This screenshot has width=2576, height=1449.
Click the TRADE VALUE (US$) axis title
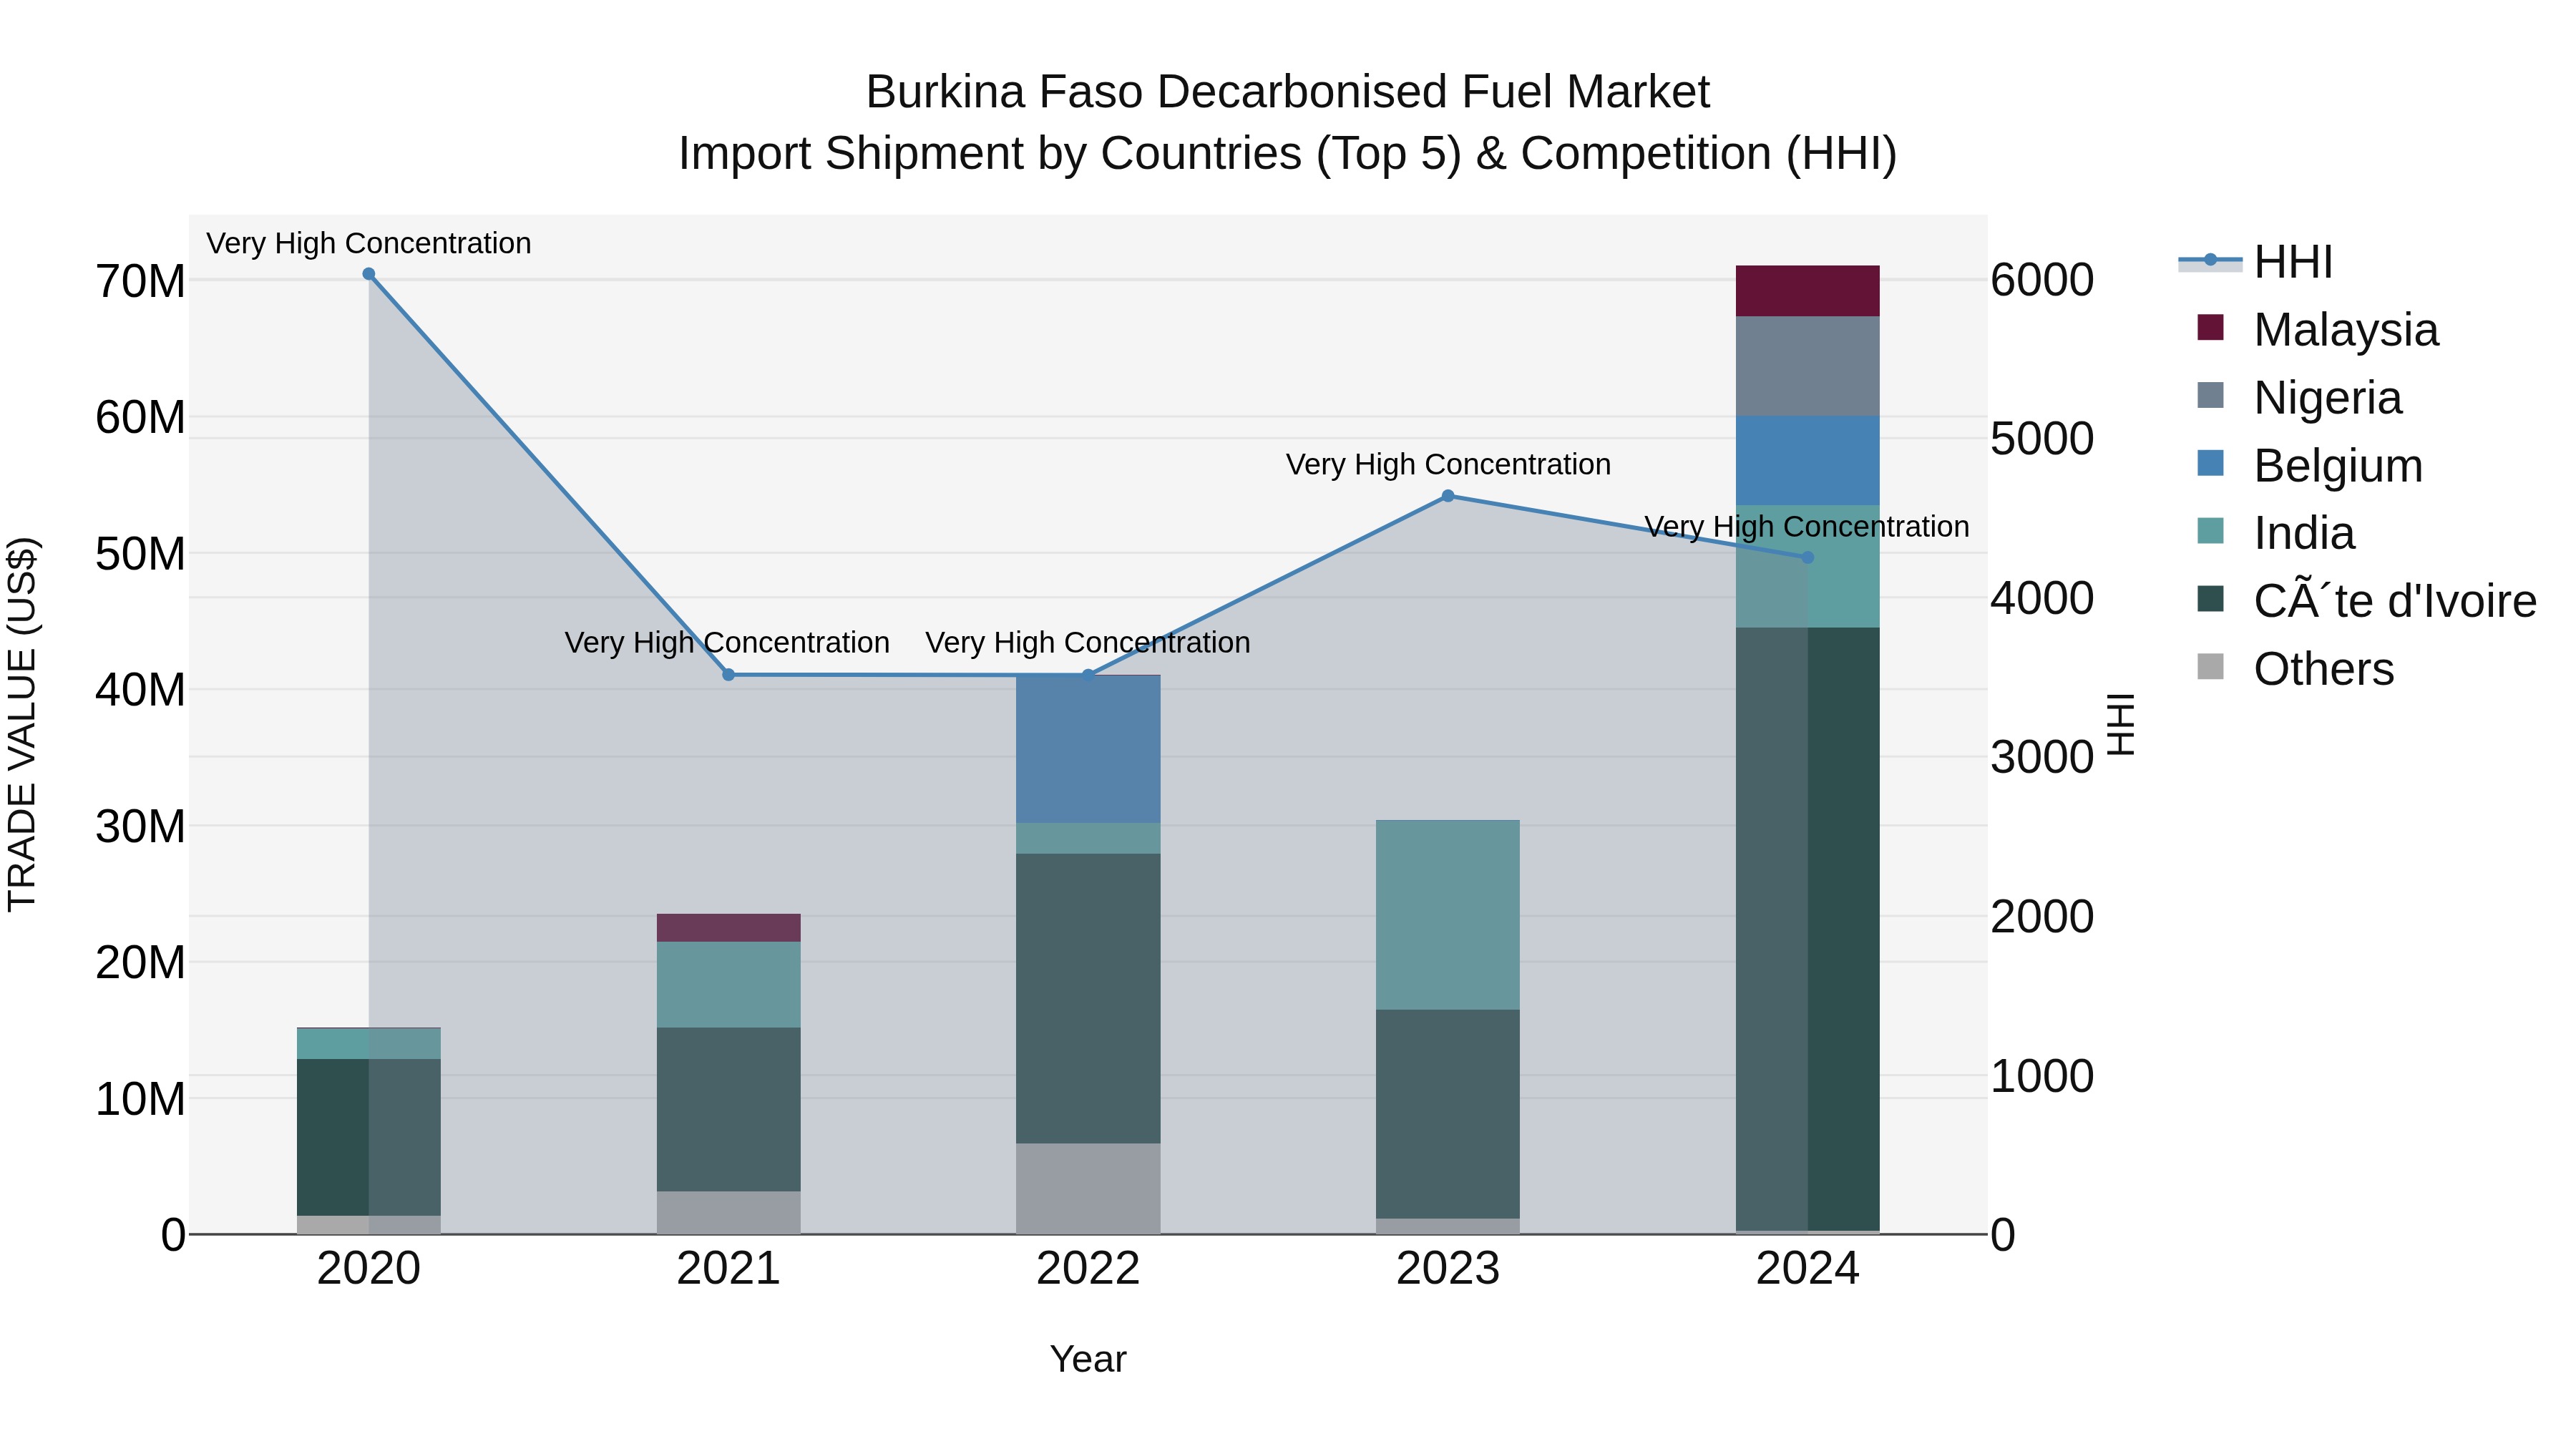point(22,724)
